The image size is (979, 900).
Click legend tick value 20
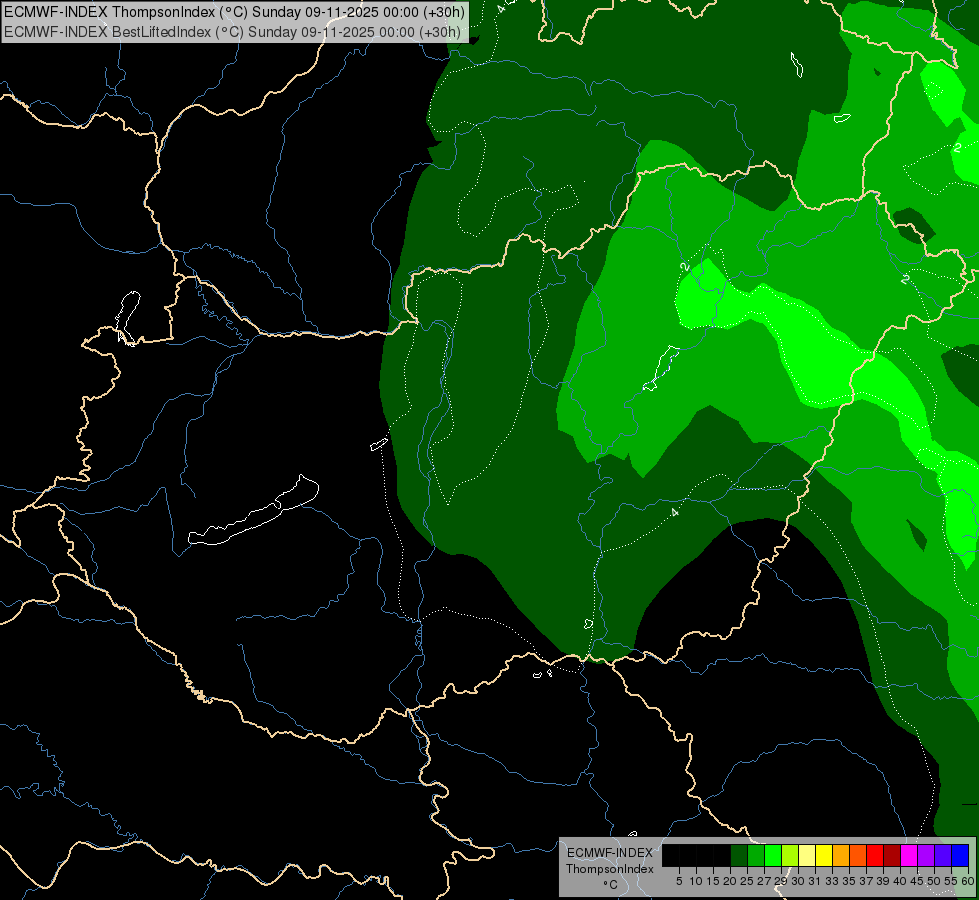coord(730,881)
